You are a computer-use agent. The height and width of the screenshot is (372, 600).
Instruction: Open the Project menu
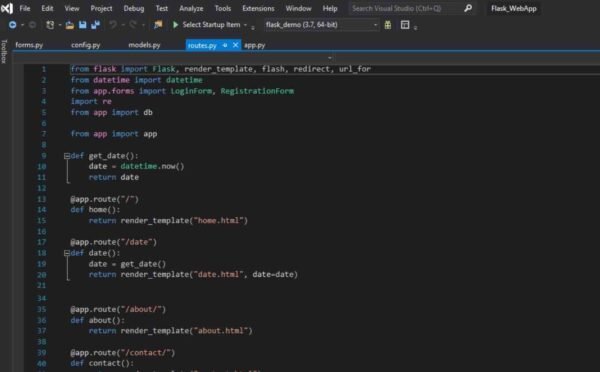point(101,8)
